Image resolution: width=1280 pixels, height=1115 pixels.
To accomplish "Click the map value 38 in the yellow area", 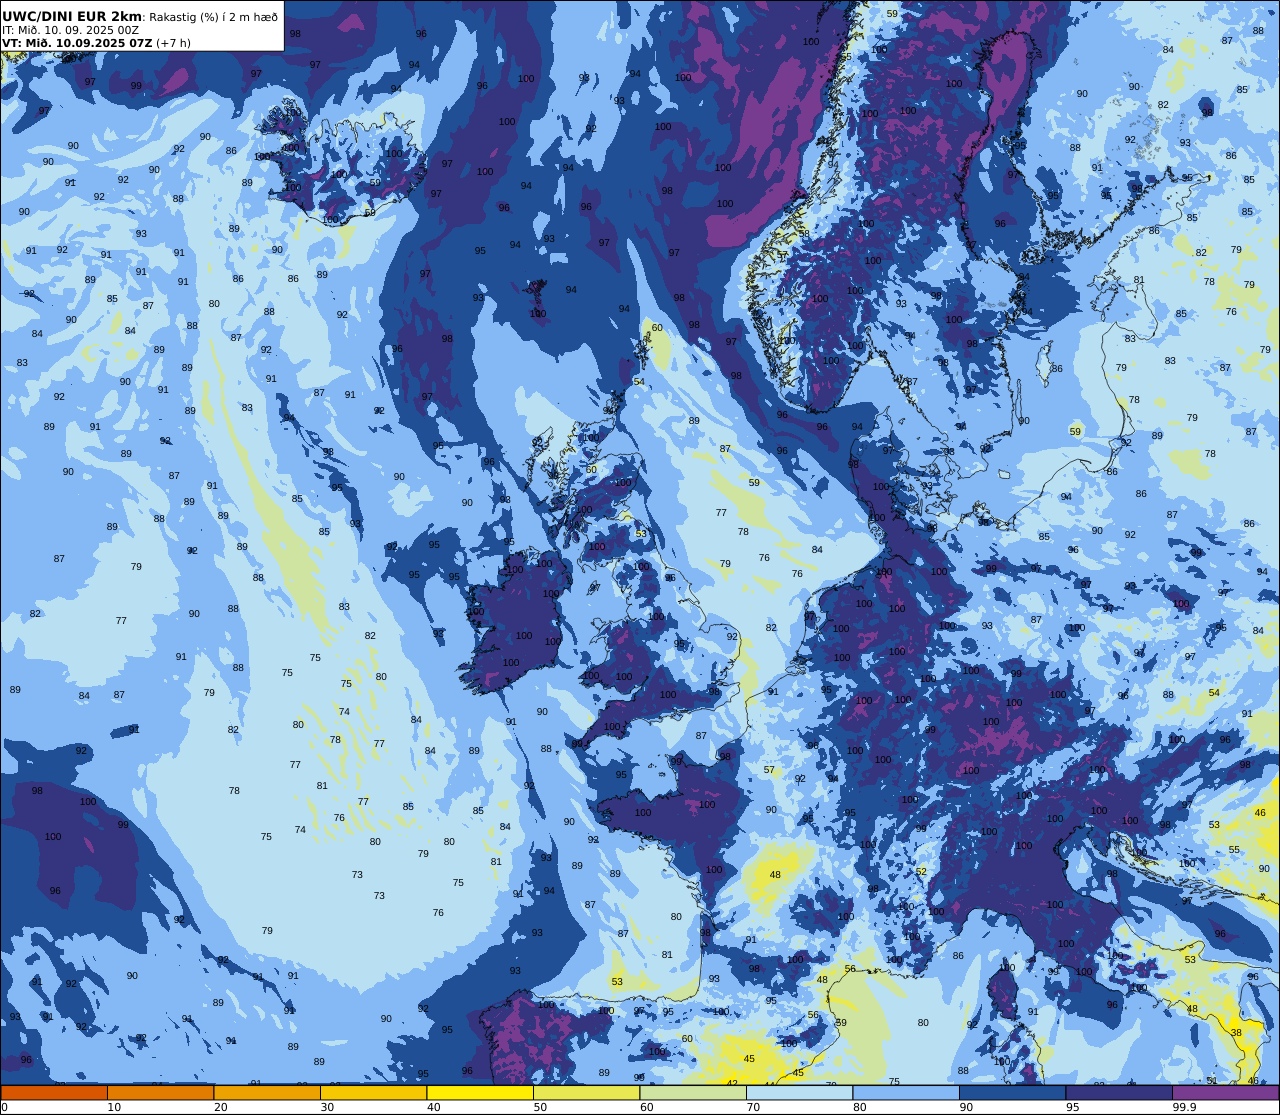I will (x=1236, y=1033).
